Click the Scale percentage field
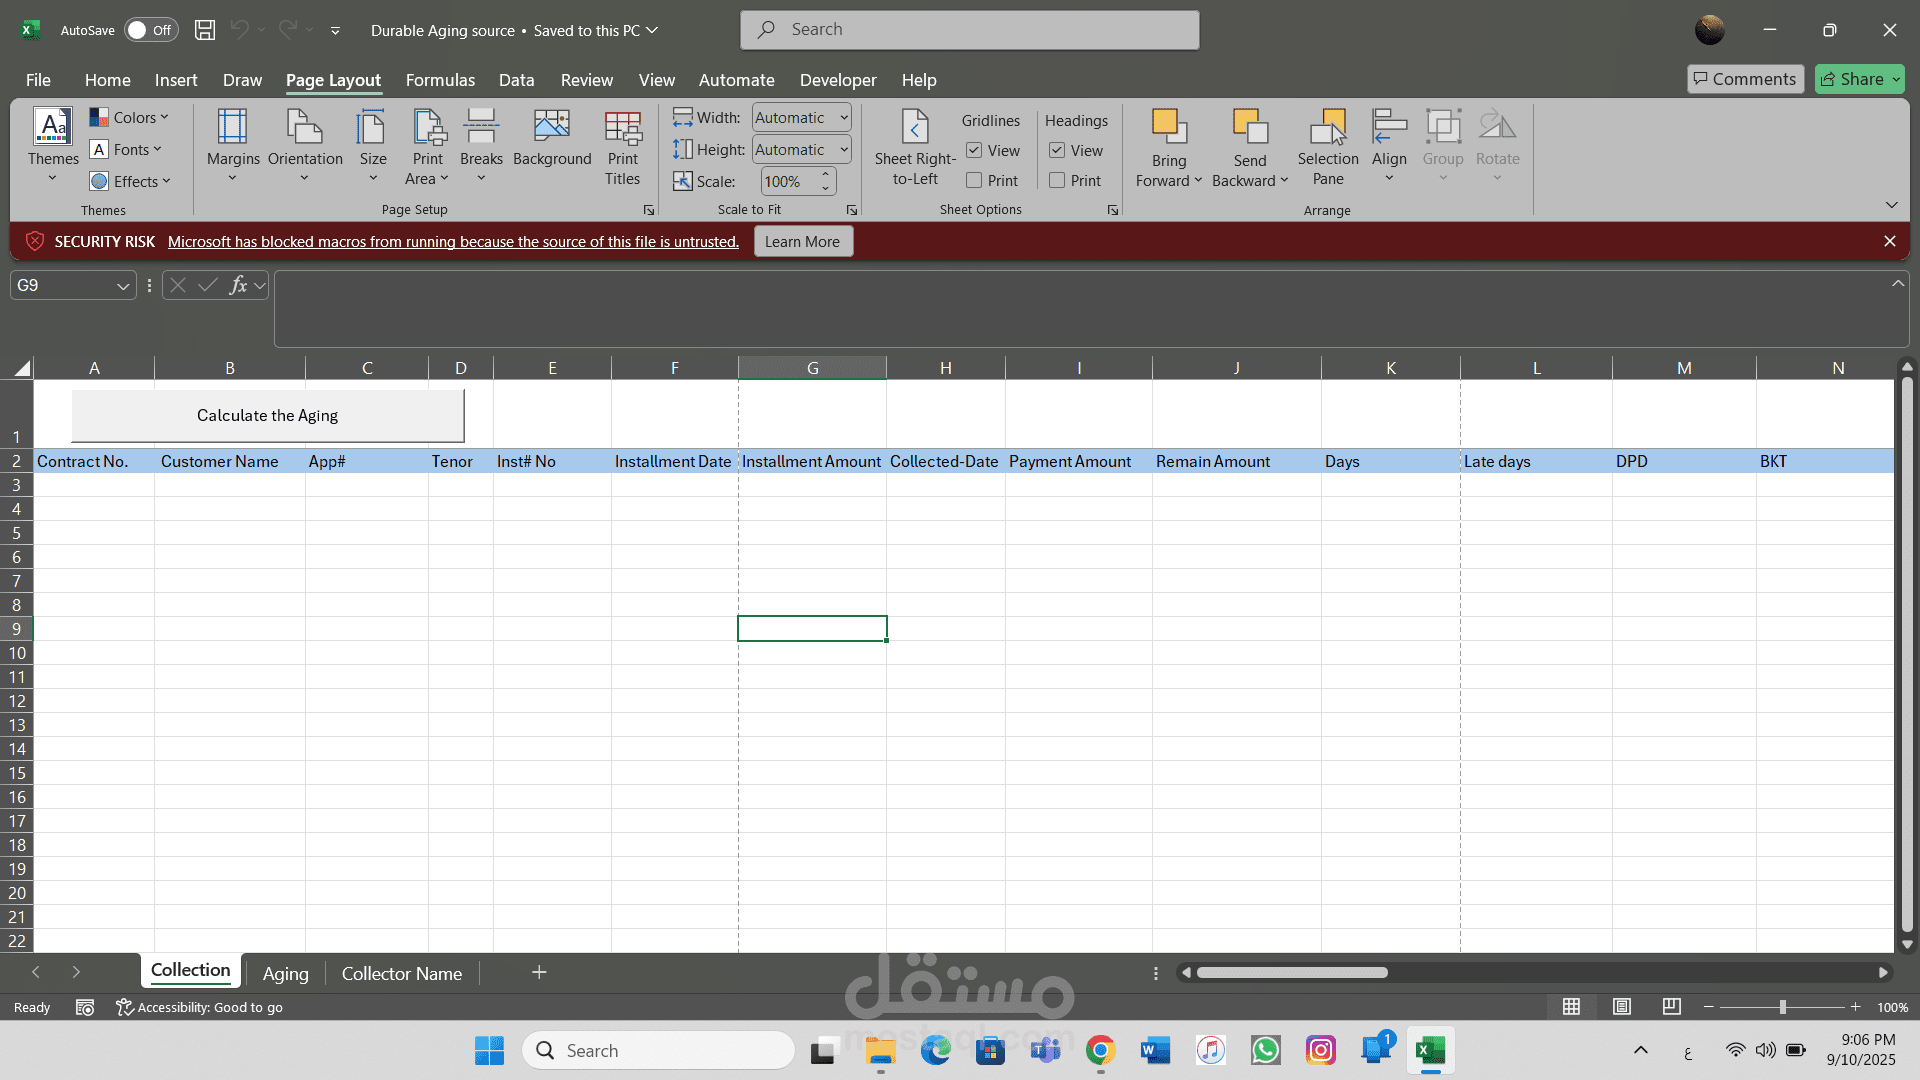Viewport: 1920px width, 1080px height. pos(790,181)
